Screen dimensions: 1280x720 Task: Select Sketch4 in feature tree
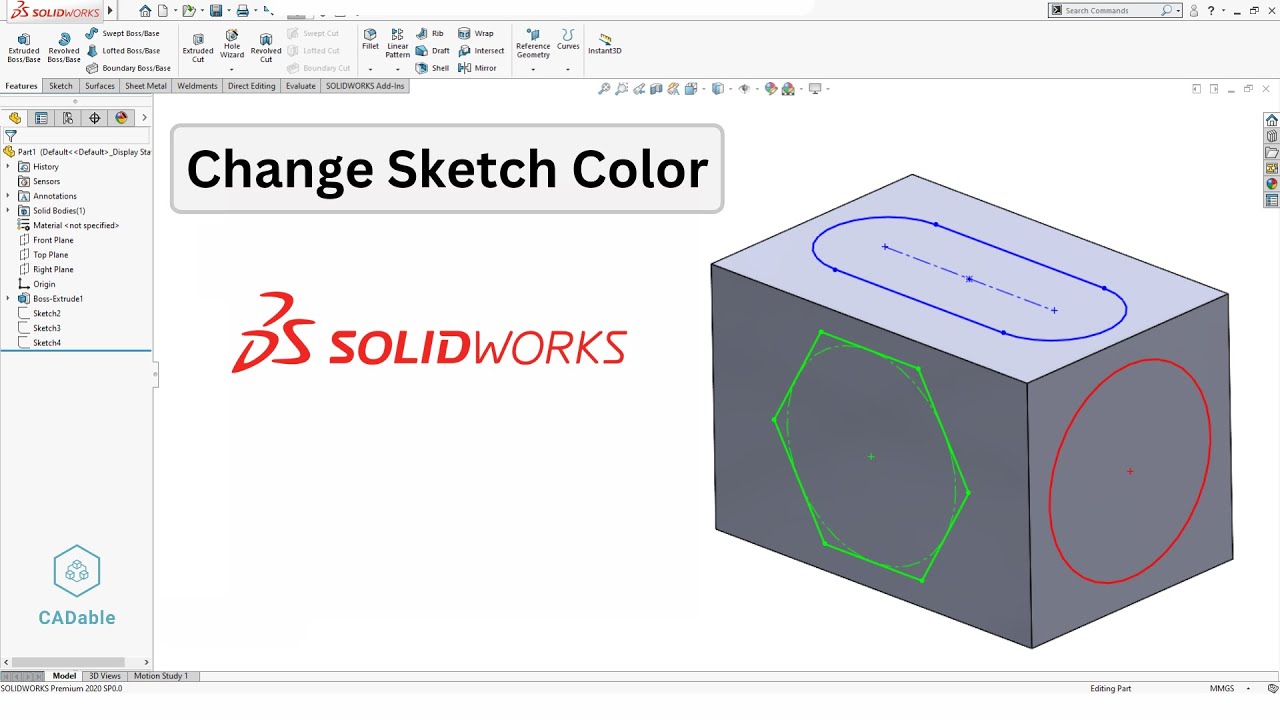click(46, 343)
